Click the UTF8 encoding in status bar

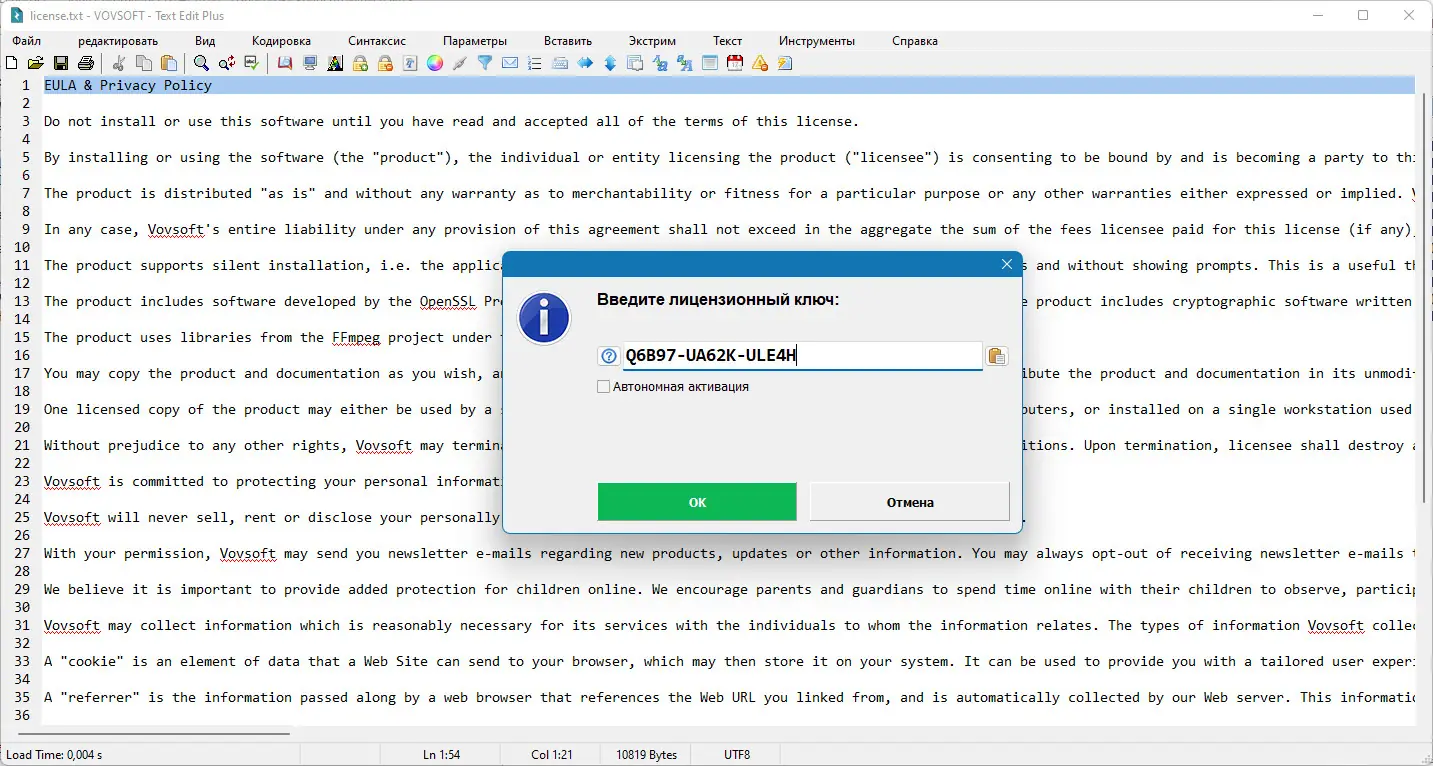737,755
